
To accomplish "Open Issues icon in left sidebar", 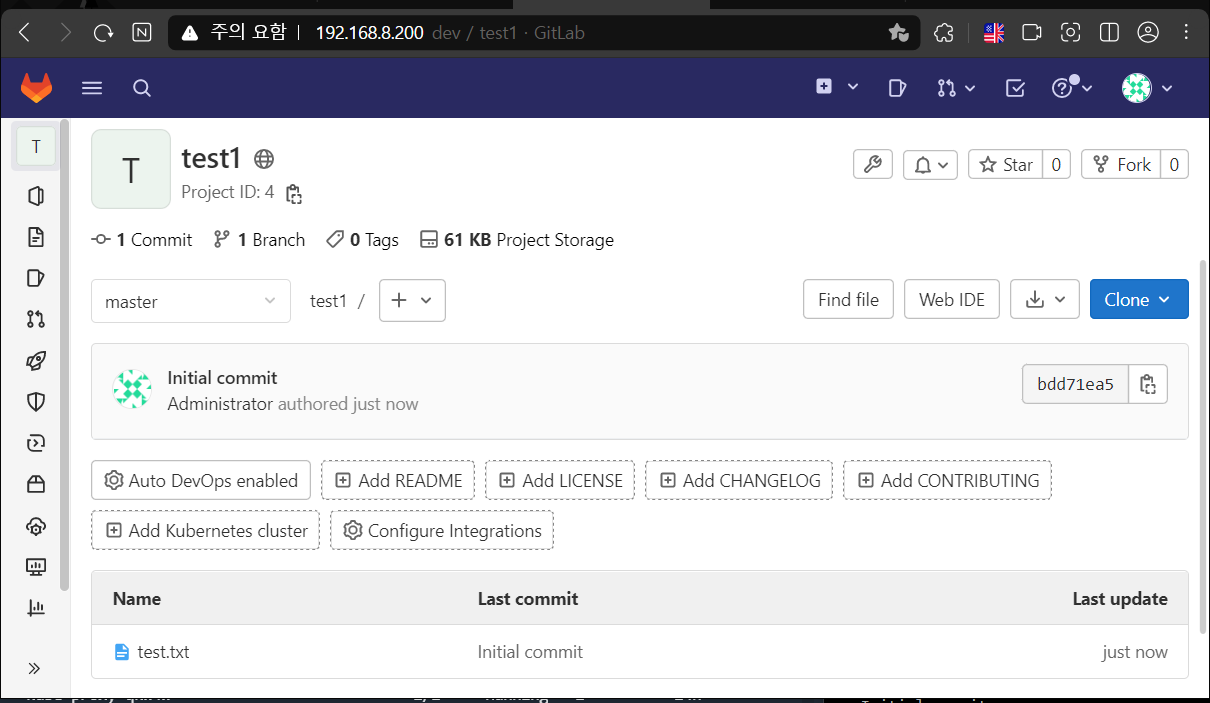I will (x=36, y=278).
